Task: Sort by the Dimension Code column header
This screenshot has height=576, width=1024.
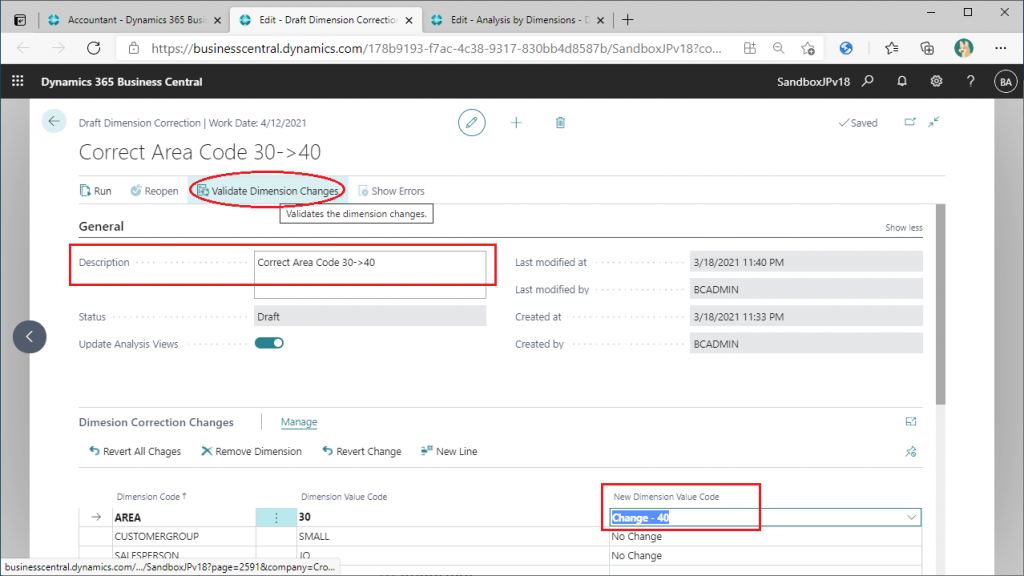Action: pos(152,497)
